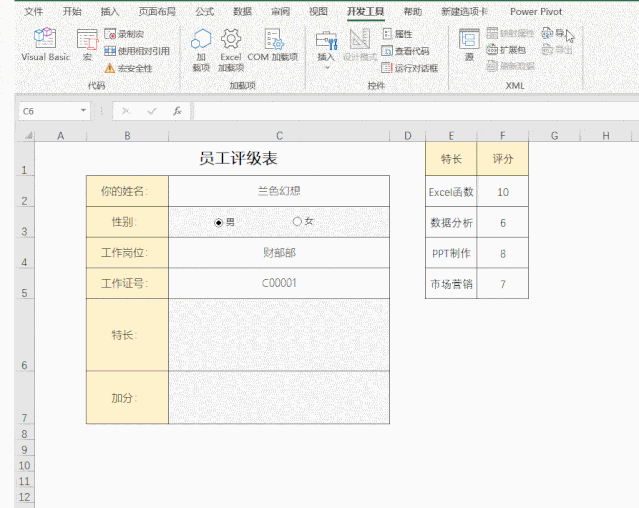Image resolution: width=639 pixels, height=508 pixels.
Task: Switch to the 数据 tab
Action: coord(242,11)
